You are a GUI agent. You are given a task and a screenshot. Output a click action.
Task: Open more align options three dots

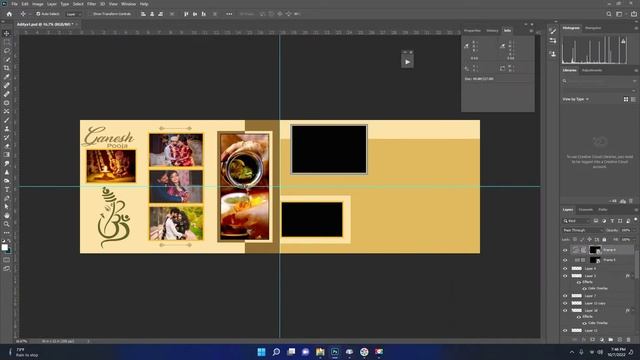coord(229,14)
